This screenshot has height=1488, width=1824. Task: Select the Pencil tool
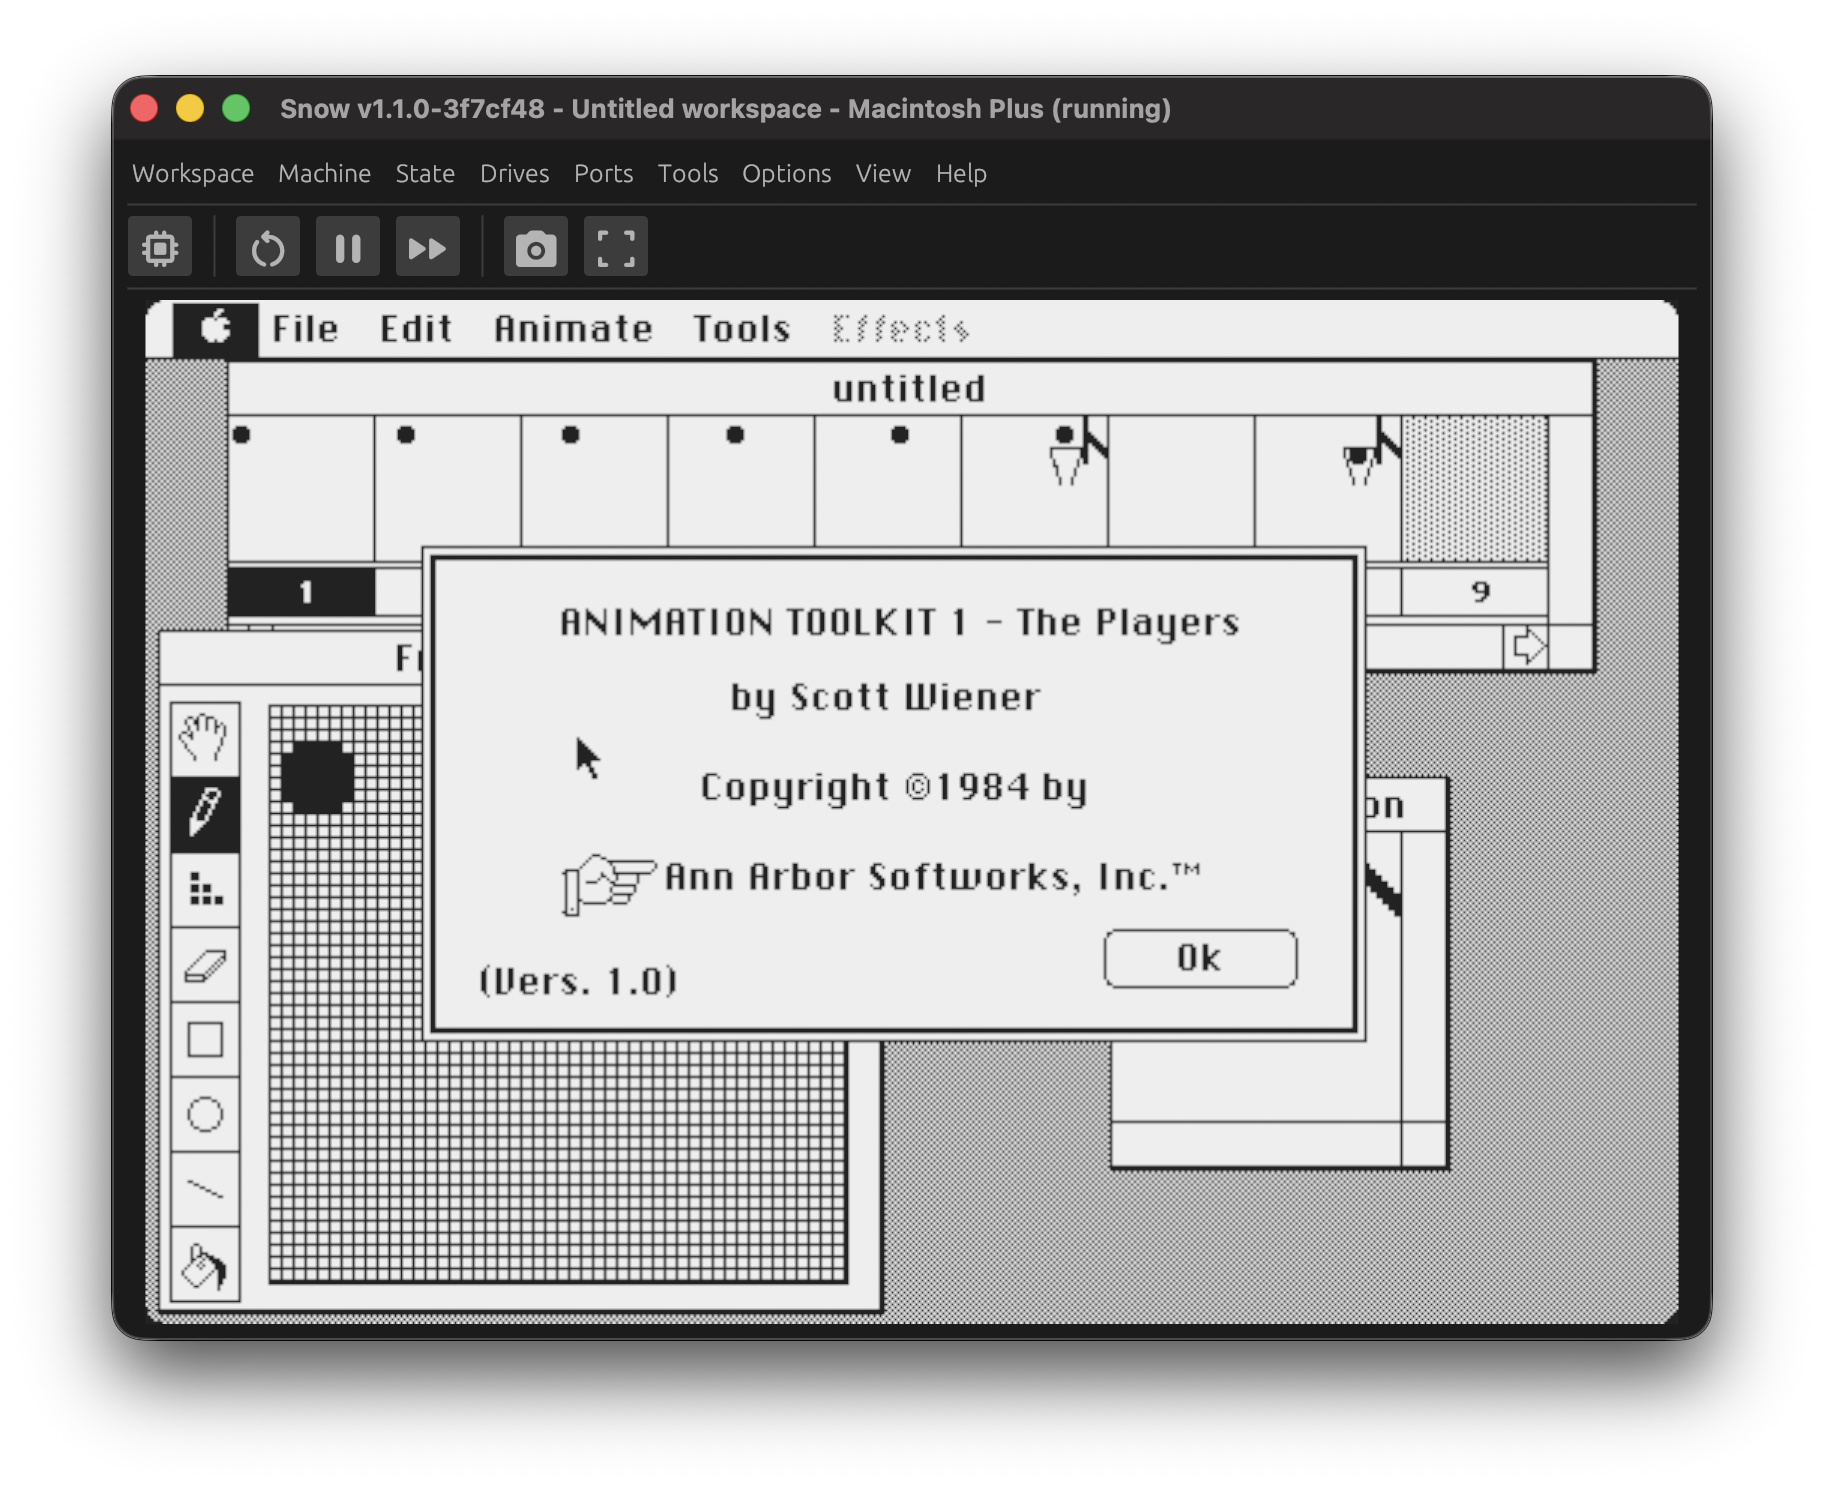pos(205,815)
